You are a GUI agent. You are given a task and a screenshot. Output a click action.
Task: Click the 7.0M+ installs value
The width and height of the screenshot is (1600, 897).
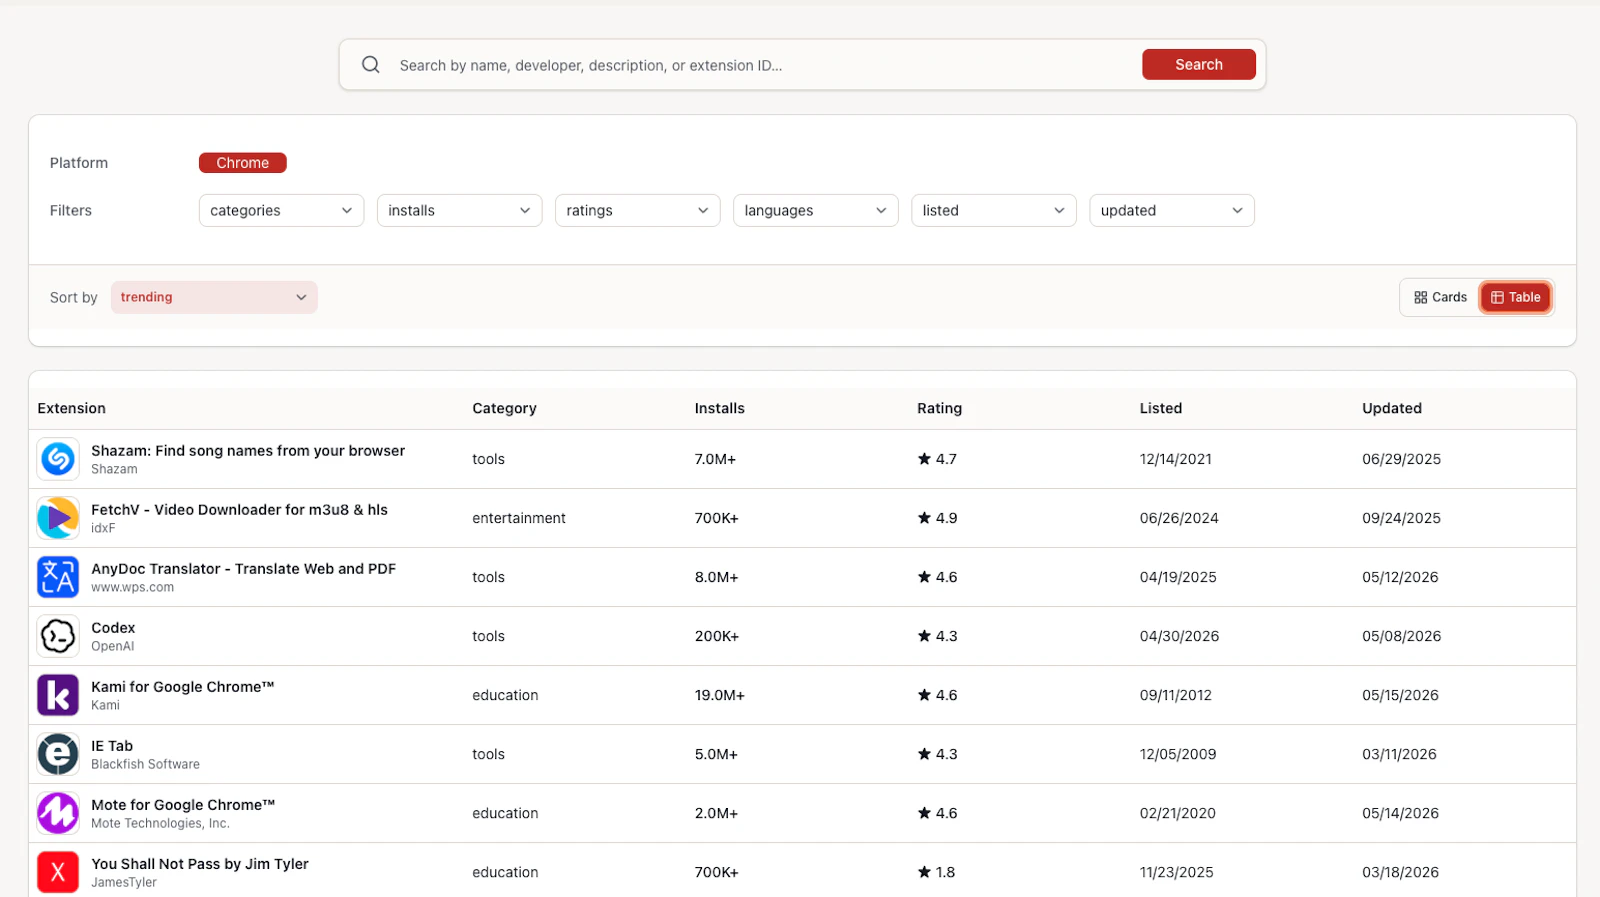pos(716,459)
